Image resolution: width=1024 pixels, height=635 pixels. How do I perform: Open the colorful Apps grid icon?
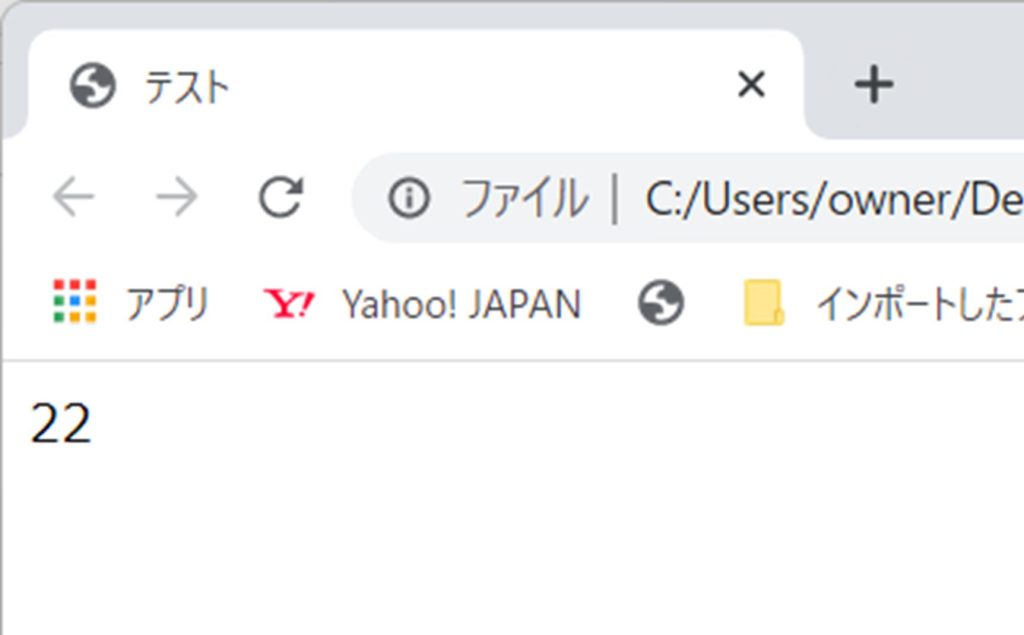(75, 302)
